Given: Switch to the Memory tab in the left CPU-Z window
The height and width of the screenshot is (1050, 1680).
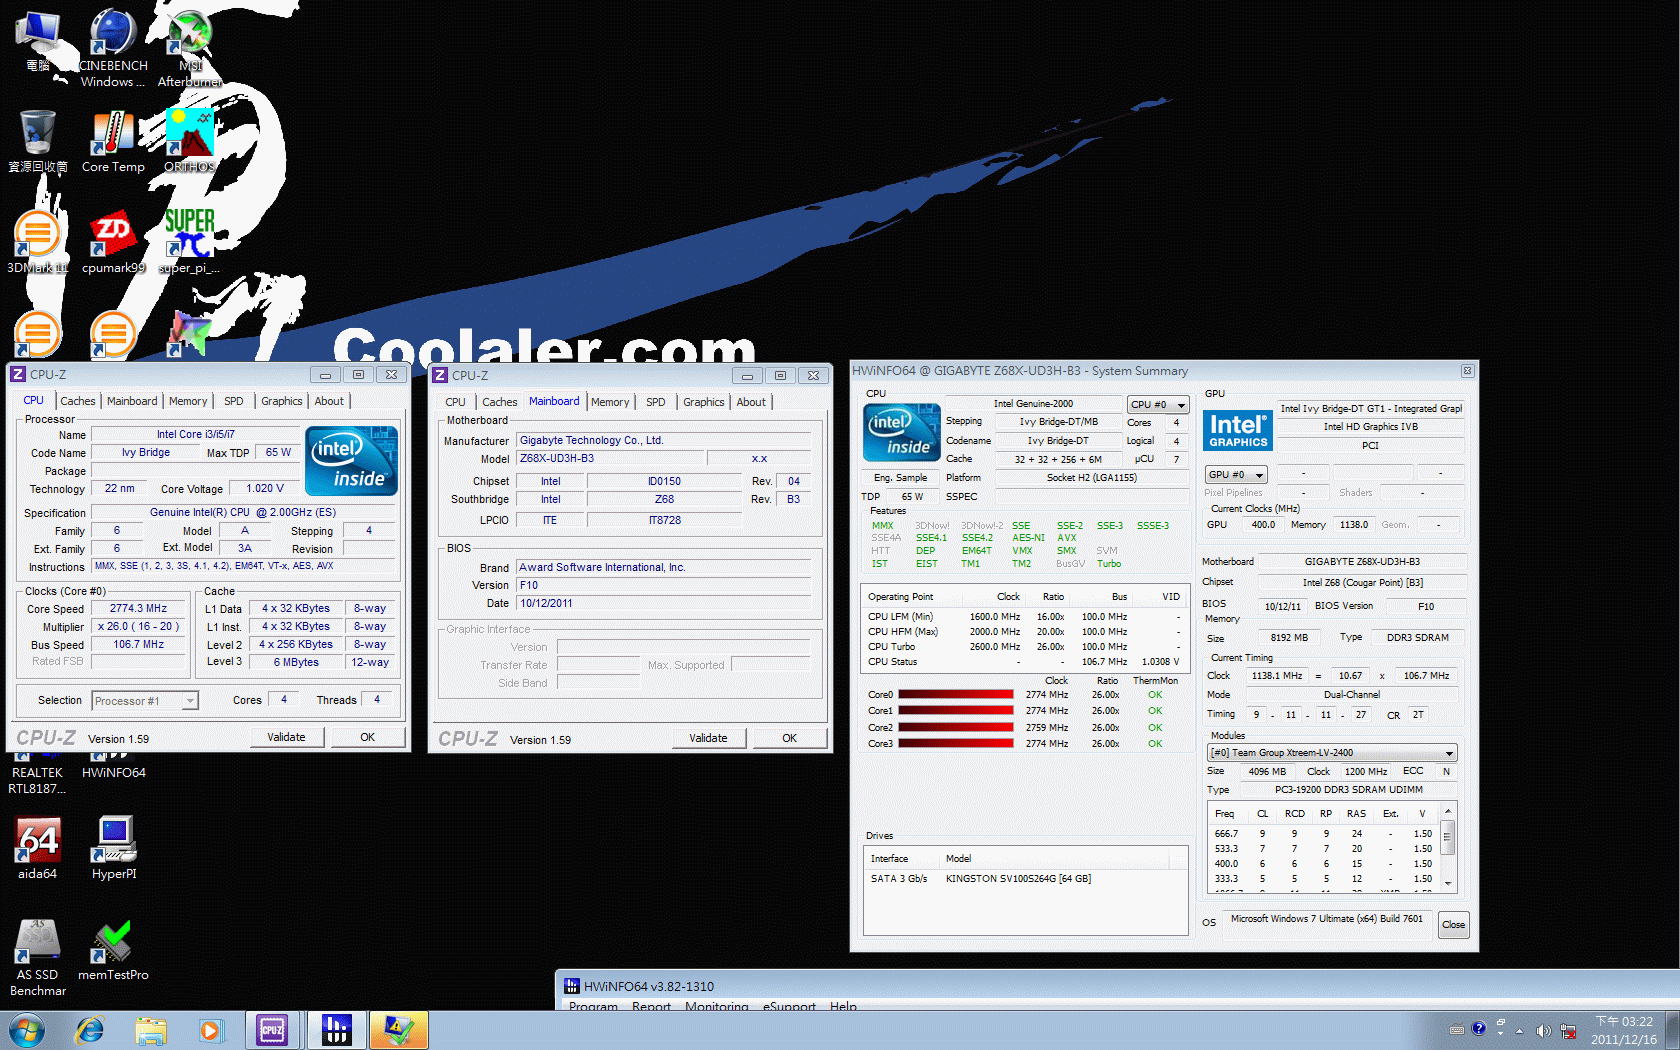Looking at the screenshot, I should [188, 401].
